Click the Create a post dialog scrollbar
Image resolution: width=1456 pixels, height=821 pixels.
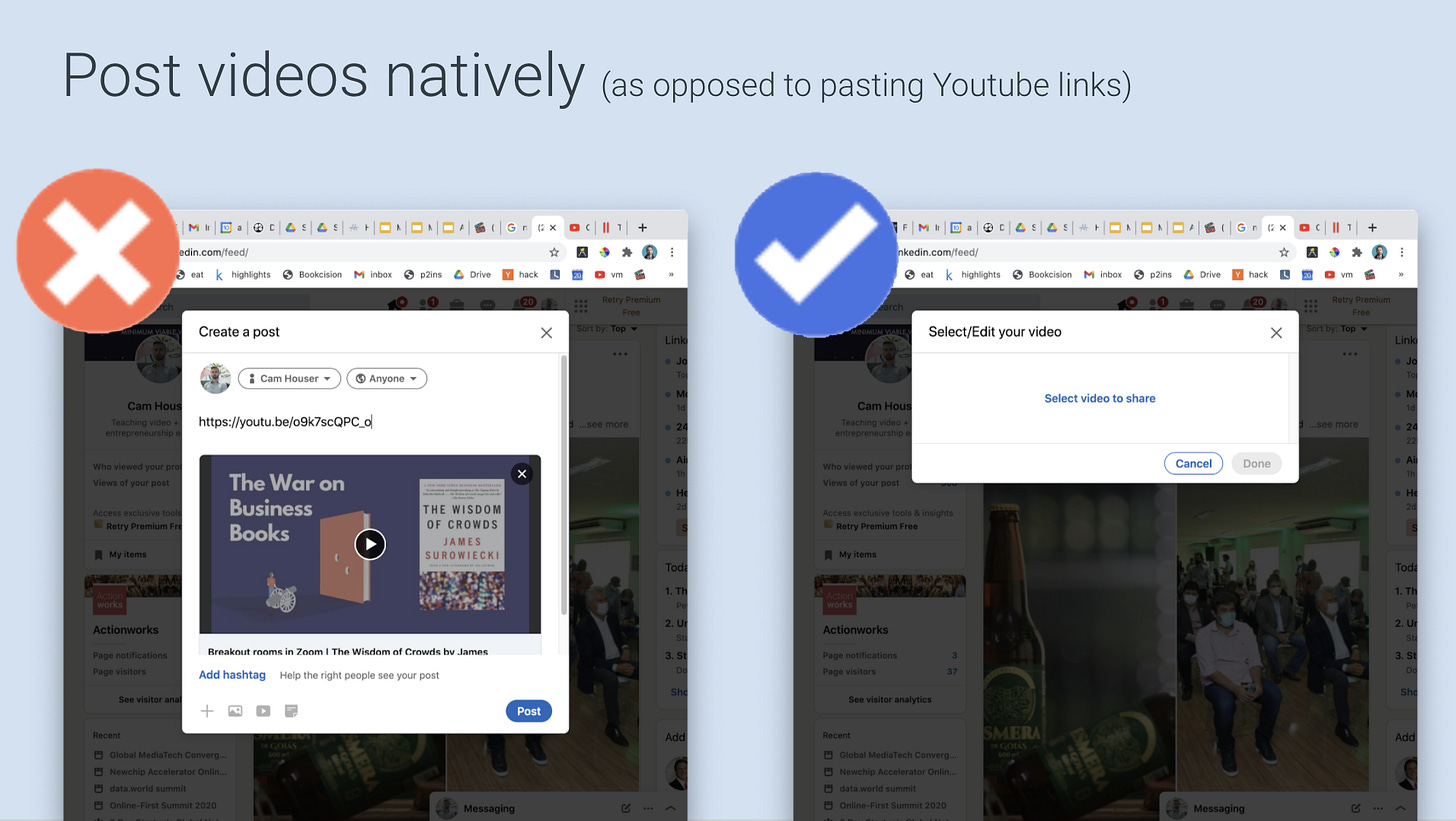564,485
